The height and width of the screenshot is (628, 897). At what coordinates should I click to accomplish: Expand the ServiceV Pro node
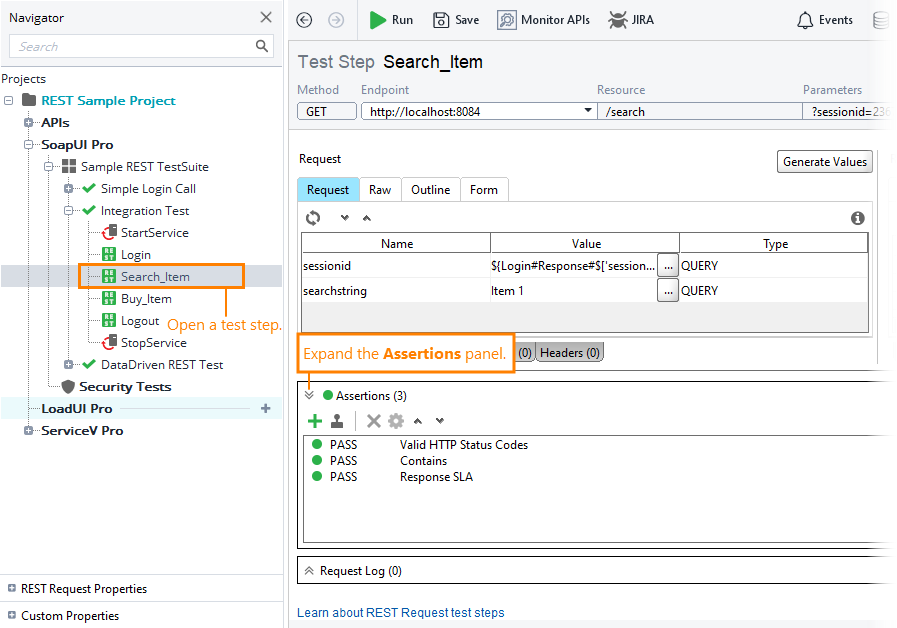(x=28, y=431)
